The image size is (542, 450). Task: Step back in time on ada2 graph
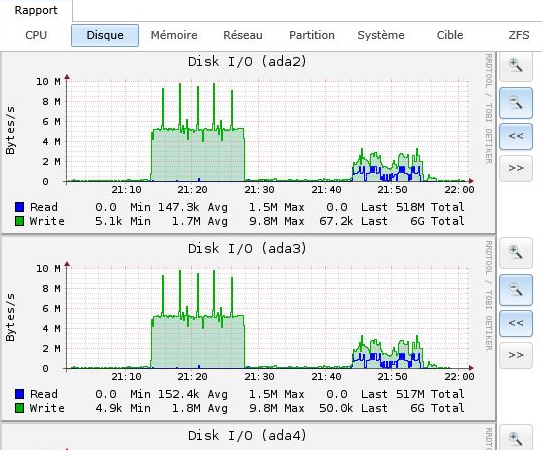point(516,136)
